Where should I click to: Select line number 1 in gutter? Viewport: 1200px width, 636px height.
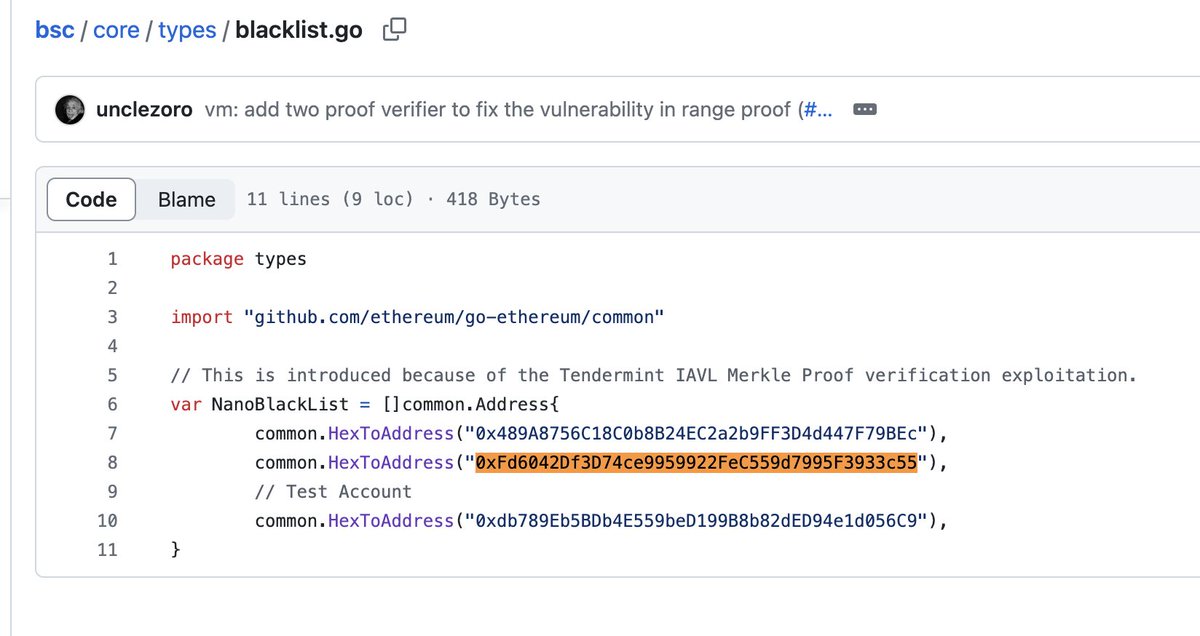click(112, 259)
